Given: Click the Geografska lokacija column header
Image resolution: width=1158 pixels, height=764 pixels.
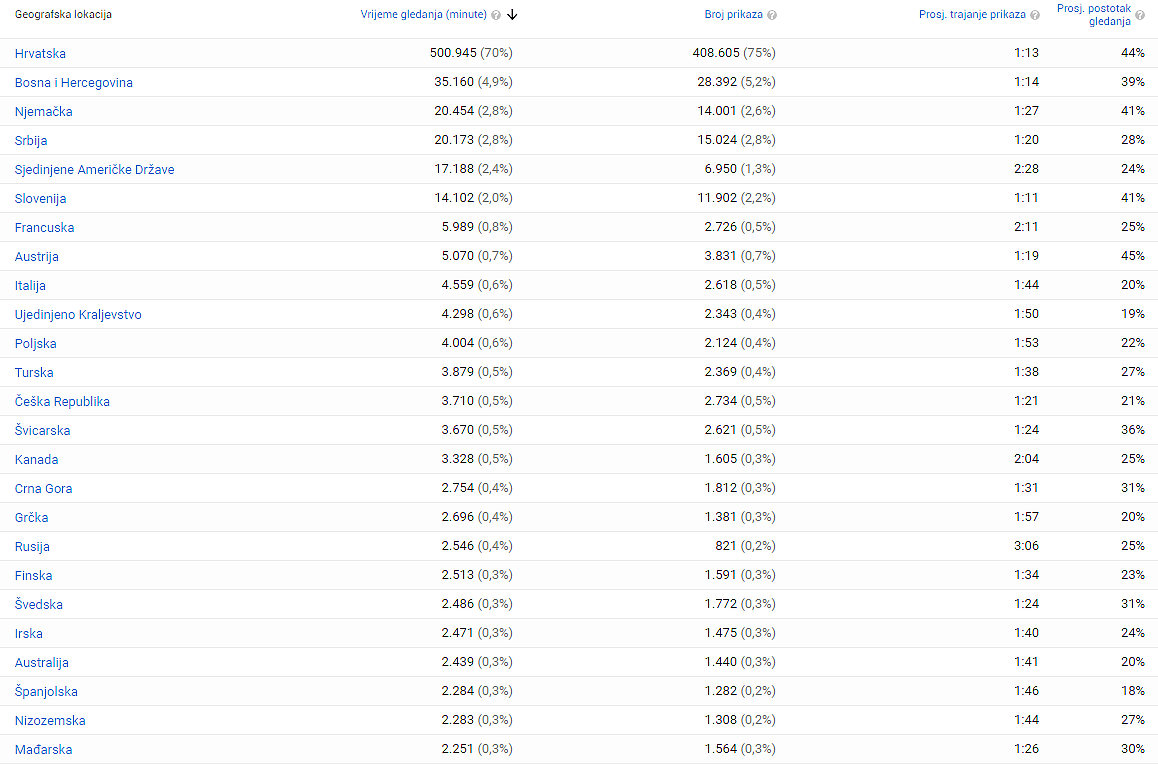Looking at the screenshot, I should click(x=63, y=15).
